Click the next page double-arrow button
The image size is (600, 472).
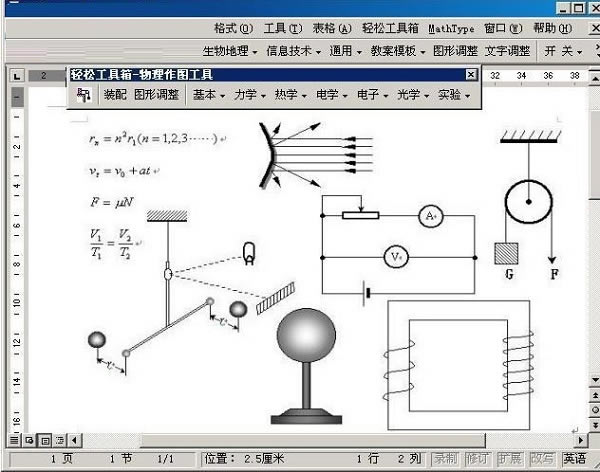[595, 425]
